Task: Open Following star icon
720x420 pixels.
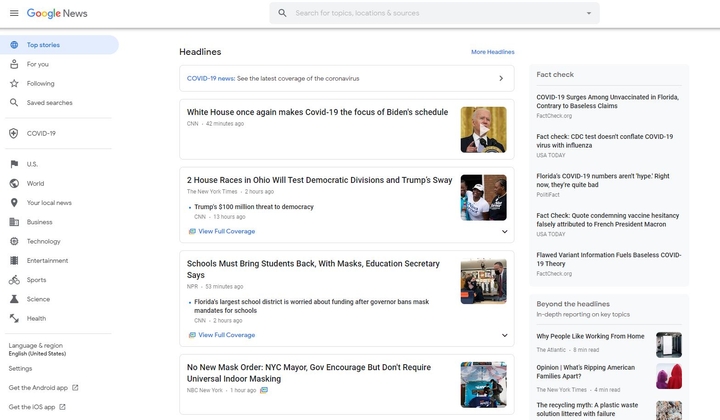Action: pyautogui.click(x=14, y=84)
